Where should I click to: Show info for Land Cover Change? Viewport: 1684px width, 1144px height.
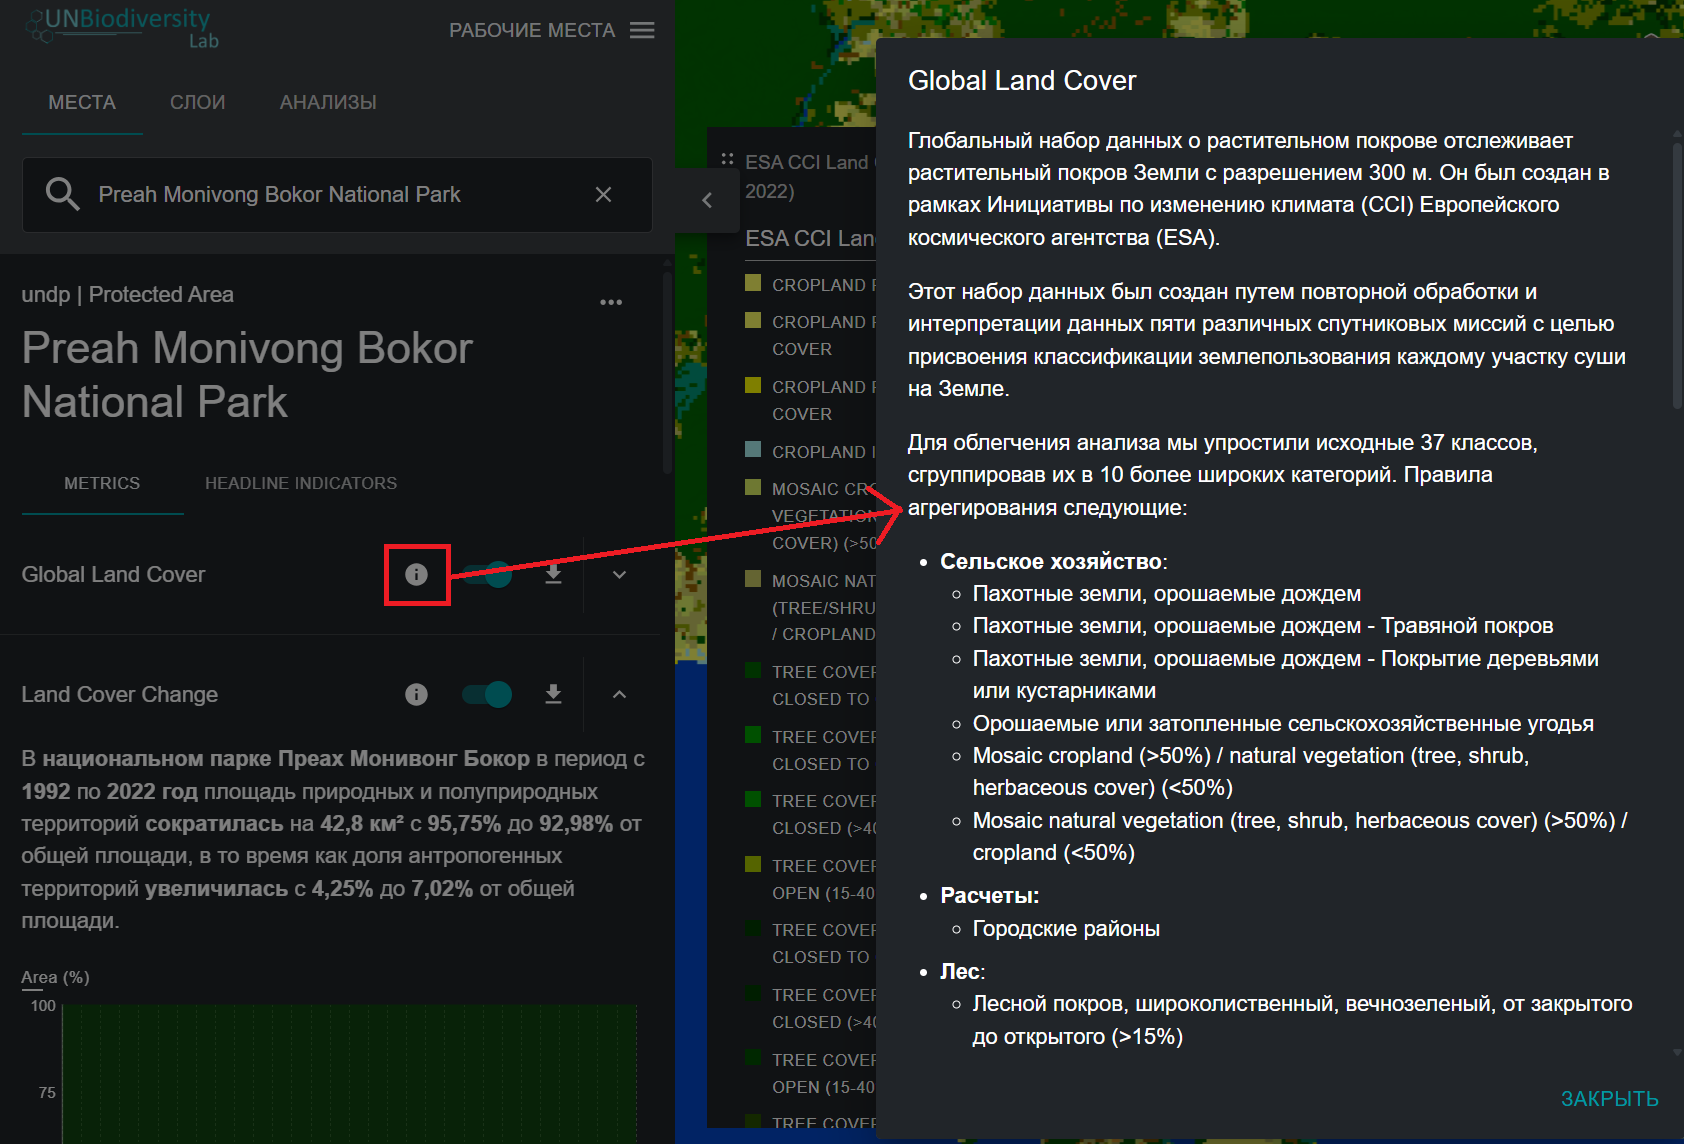[x=416, y=695]
